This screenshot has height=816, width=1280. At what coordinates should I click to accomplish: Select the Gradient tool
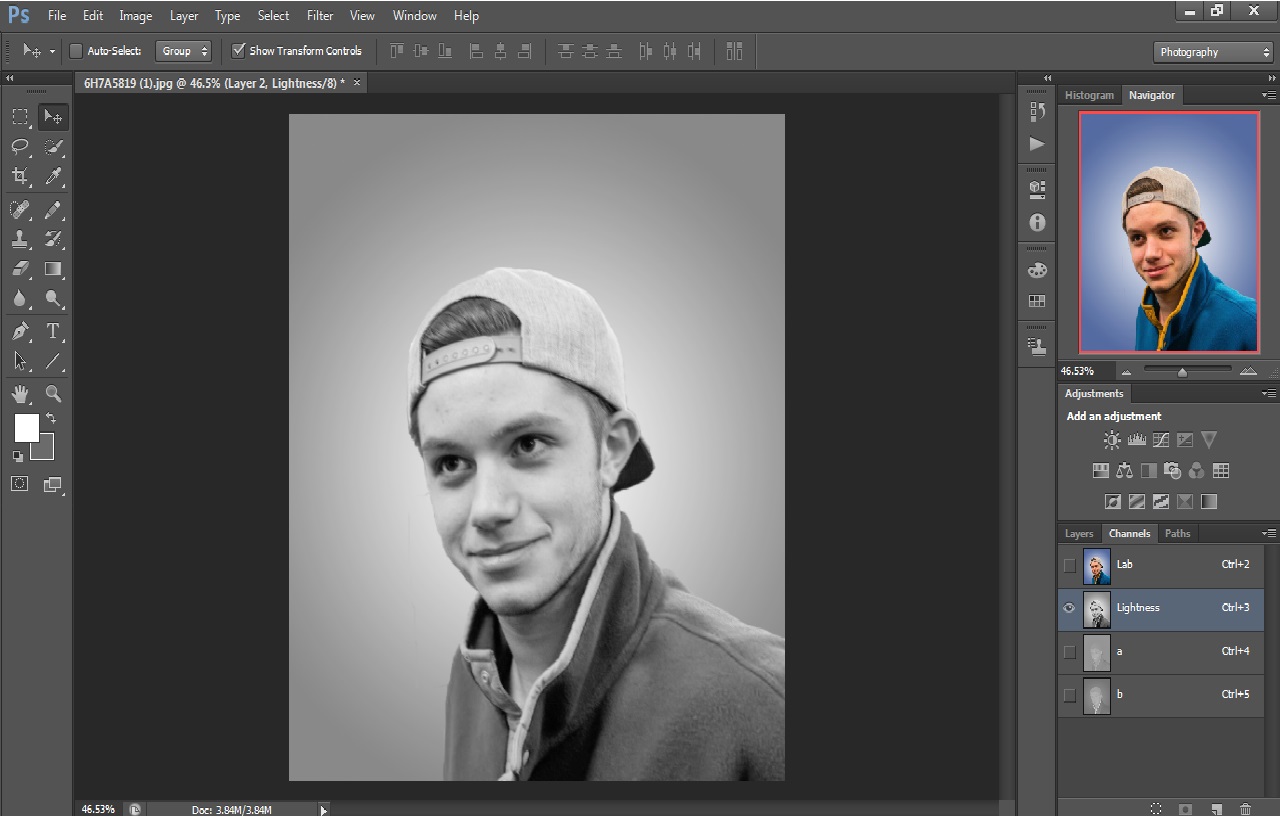coord(54,269)
